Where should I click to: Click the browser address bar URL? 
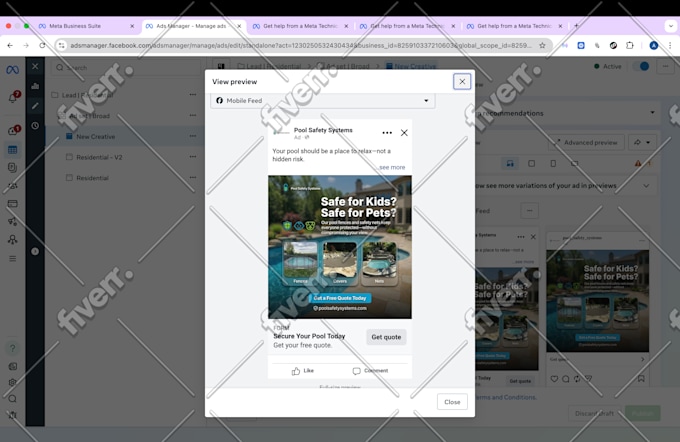click(x=300, y=46)
